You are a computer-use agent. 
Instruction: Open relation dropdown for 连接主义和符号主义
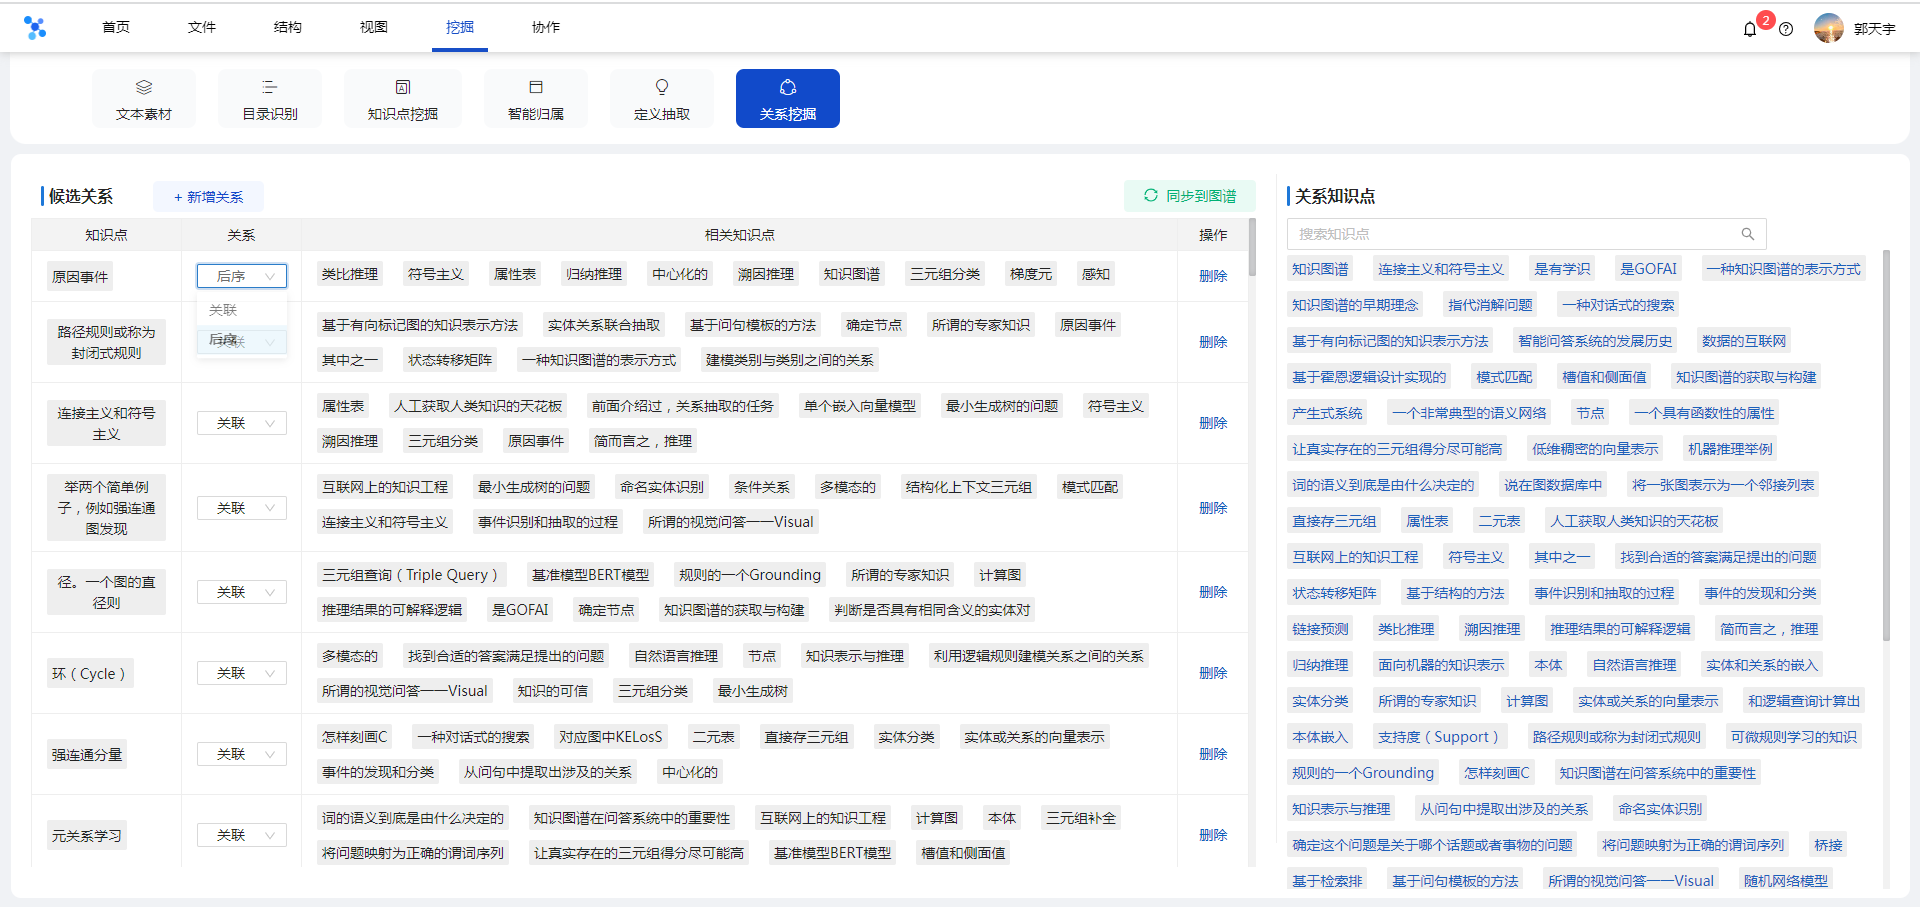pos(242,423)
